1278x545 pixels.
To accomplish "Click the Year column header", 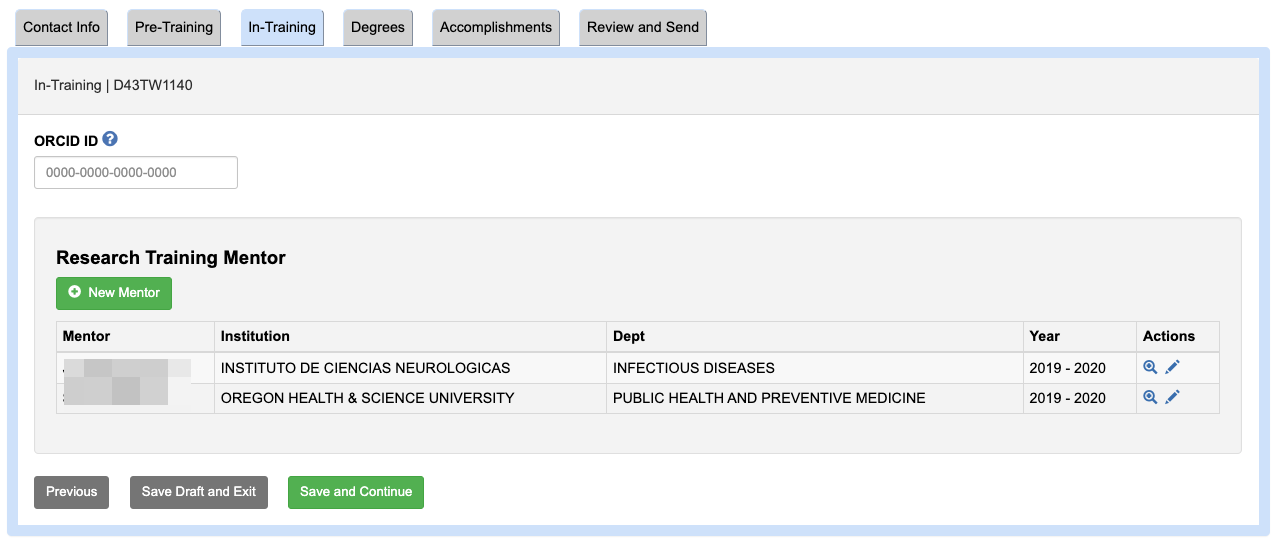I will 1044,336.
